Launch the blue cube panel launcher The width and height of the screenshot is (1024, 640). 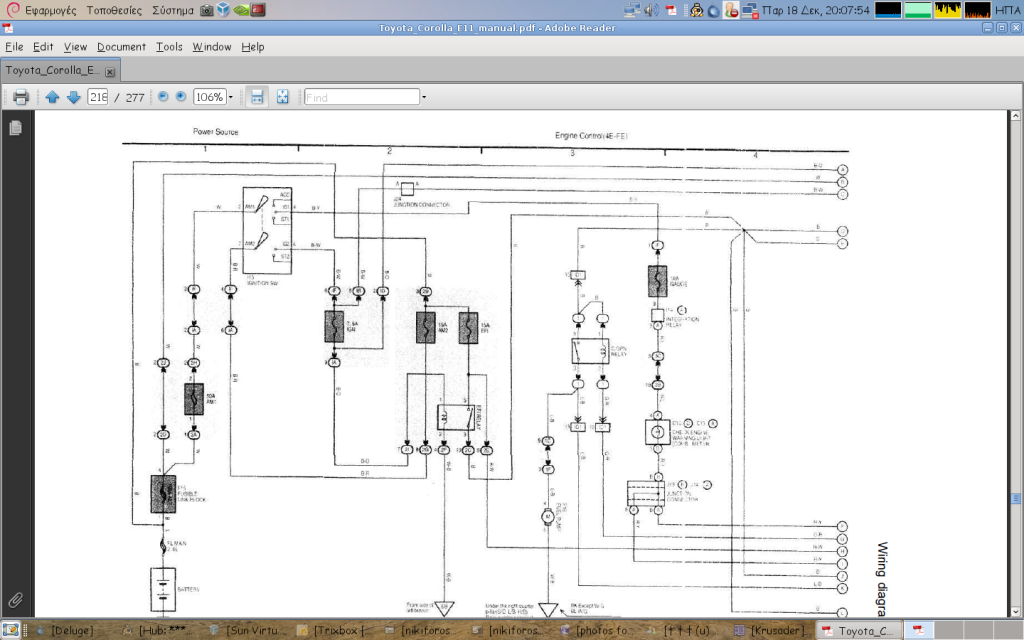pos(223,10)
